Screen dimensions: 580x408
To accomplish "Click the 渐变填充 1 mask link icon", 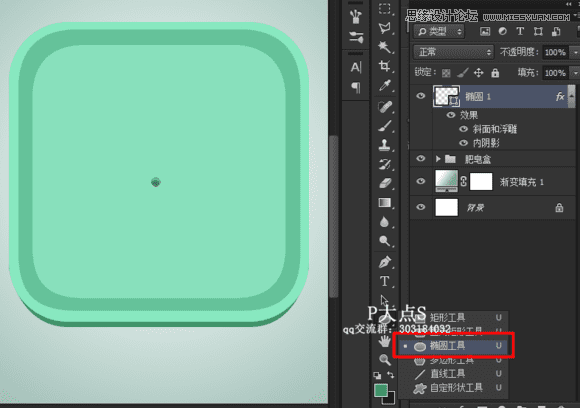I will click(x=463, y=181).
